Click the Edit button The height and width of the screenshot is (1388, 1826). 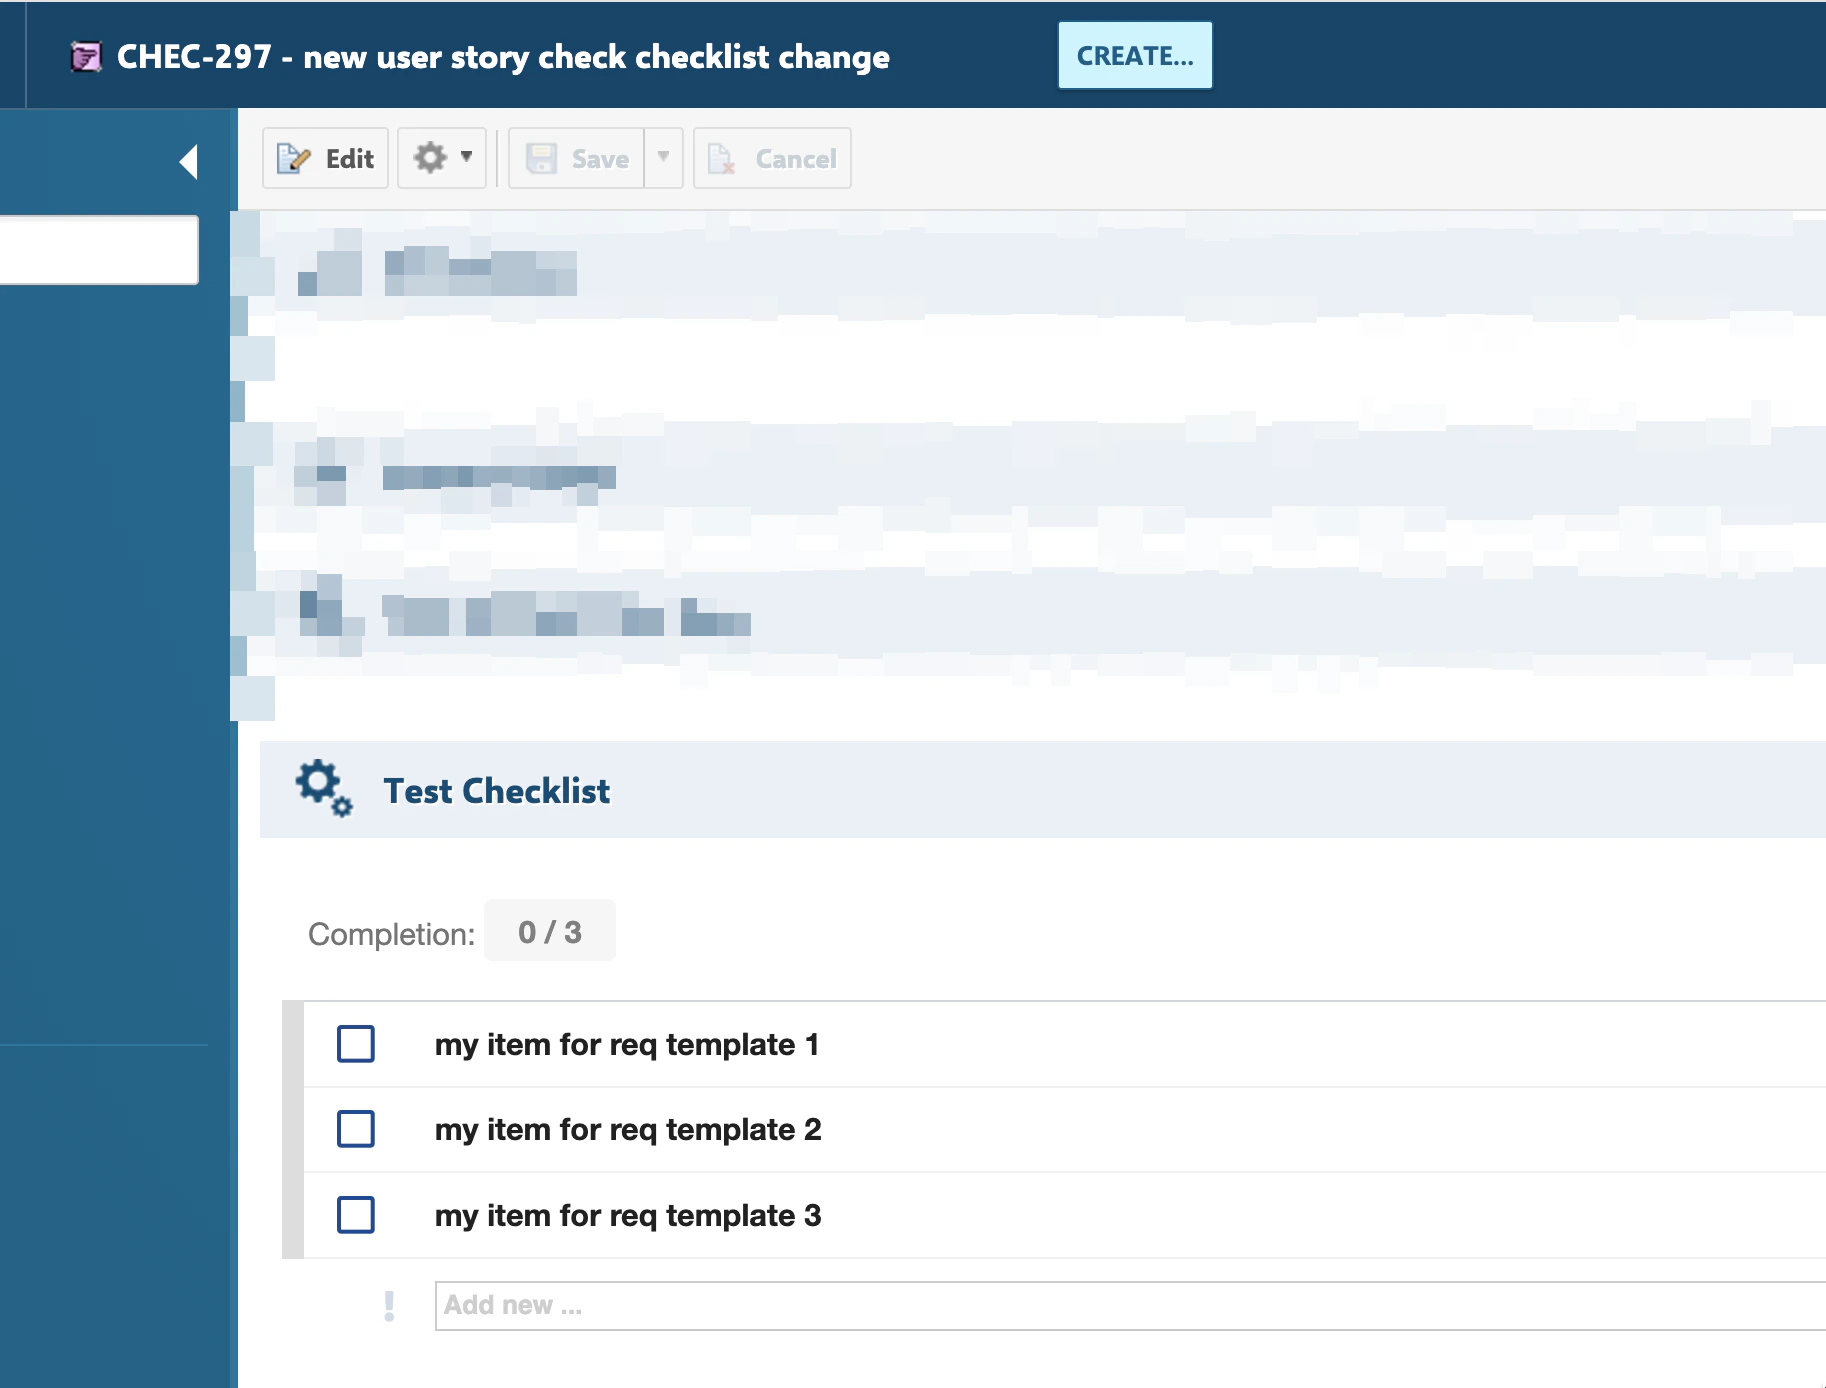325,158
